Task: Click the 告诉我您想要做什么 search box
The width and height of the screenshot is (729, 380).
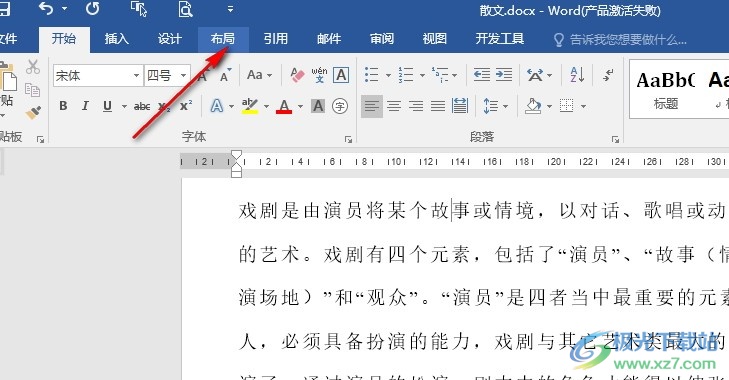Action: click(x=620, y=40)
